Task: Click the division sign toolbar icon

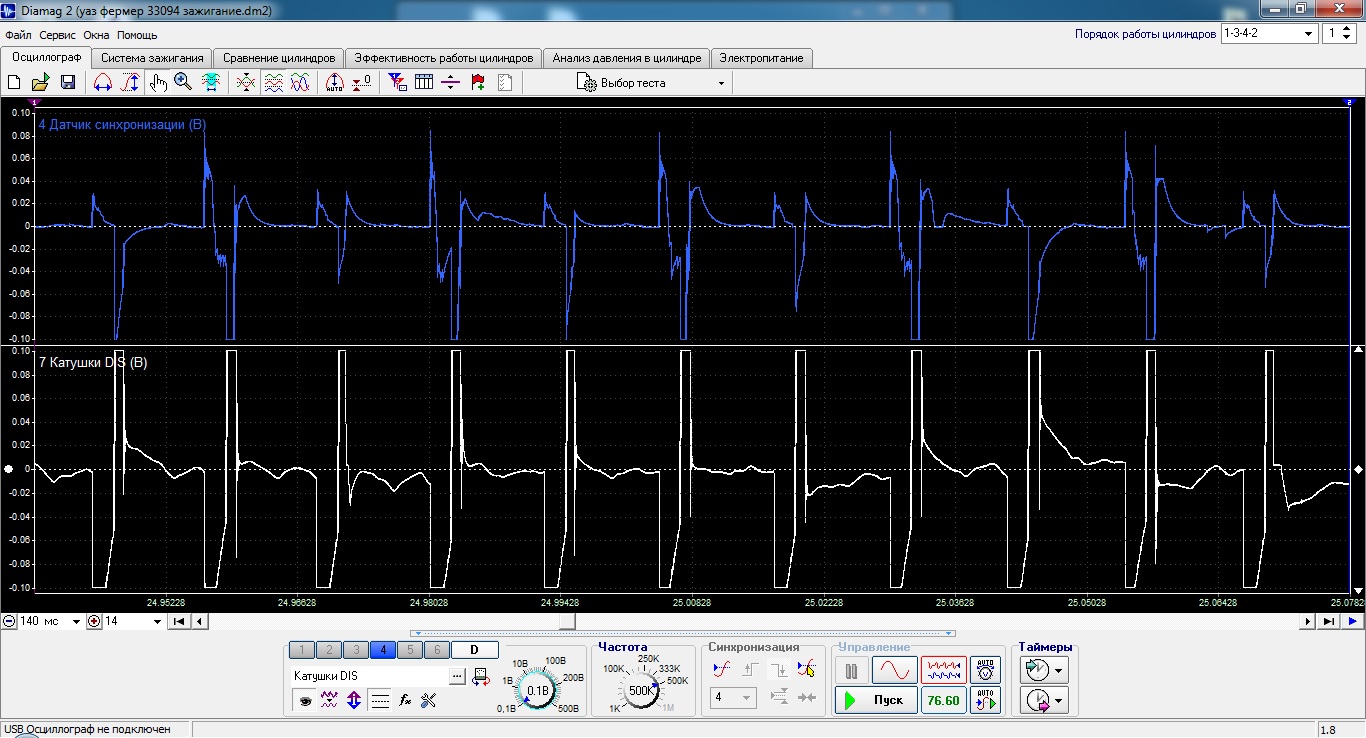Action: 450,83
